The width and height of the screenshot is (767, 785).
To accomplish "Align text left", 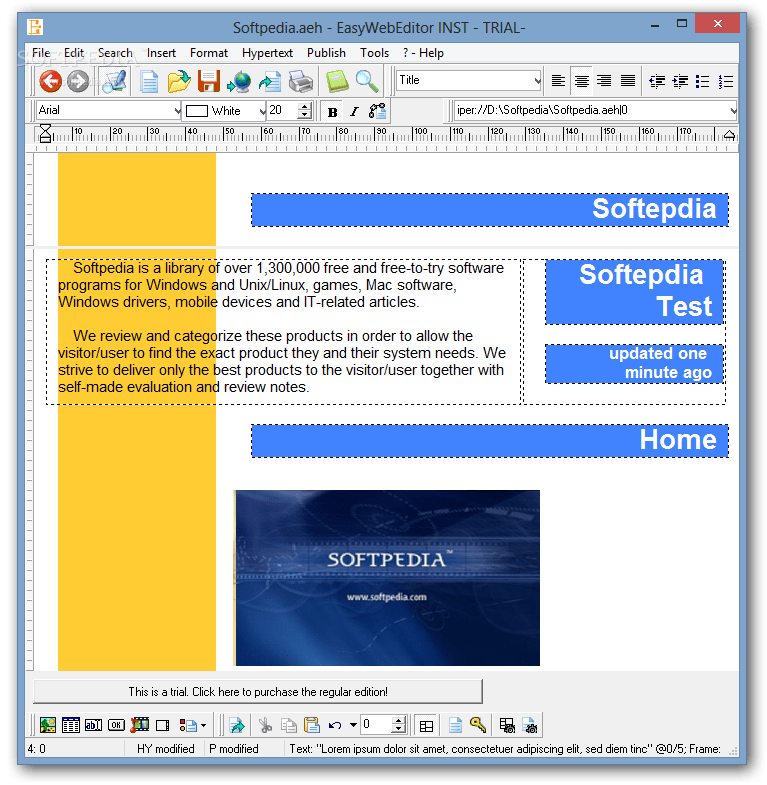I will (558, 81).
